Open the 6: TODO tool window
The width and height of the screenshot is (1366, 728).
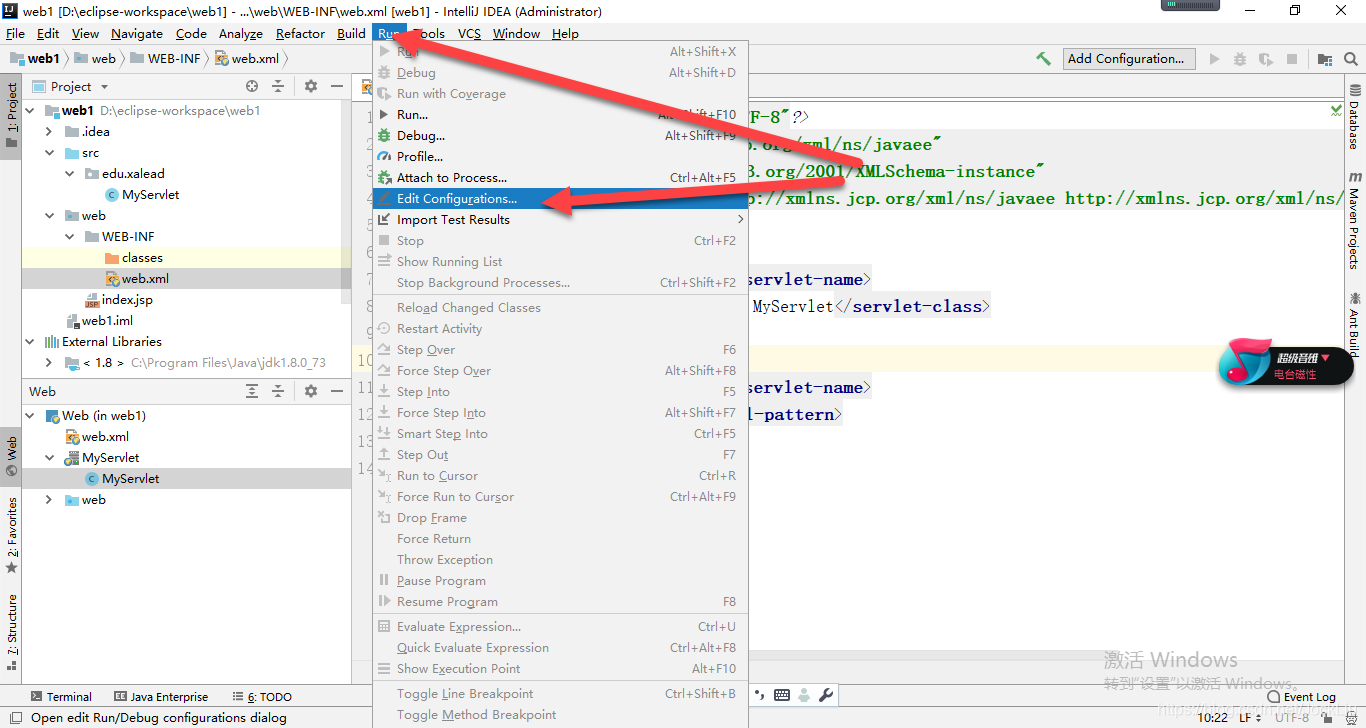pyautogui.click(x=262, y=696)
